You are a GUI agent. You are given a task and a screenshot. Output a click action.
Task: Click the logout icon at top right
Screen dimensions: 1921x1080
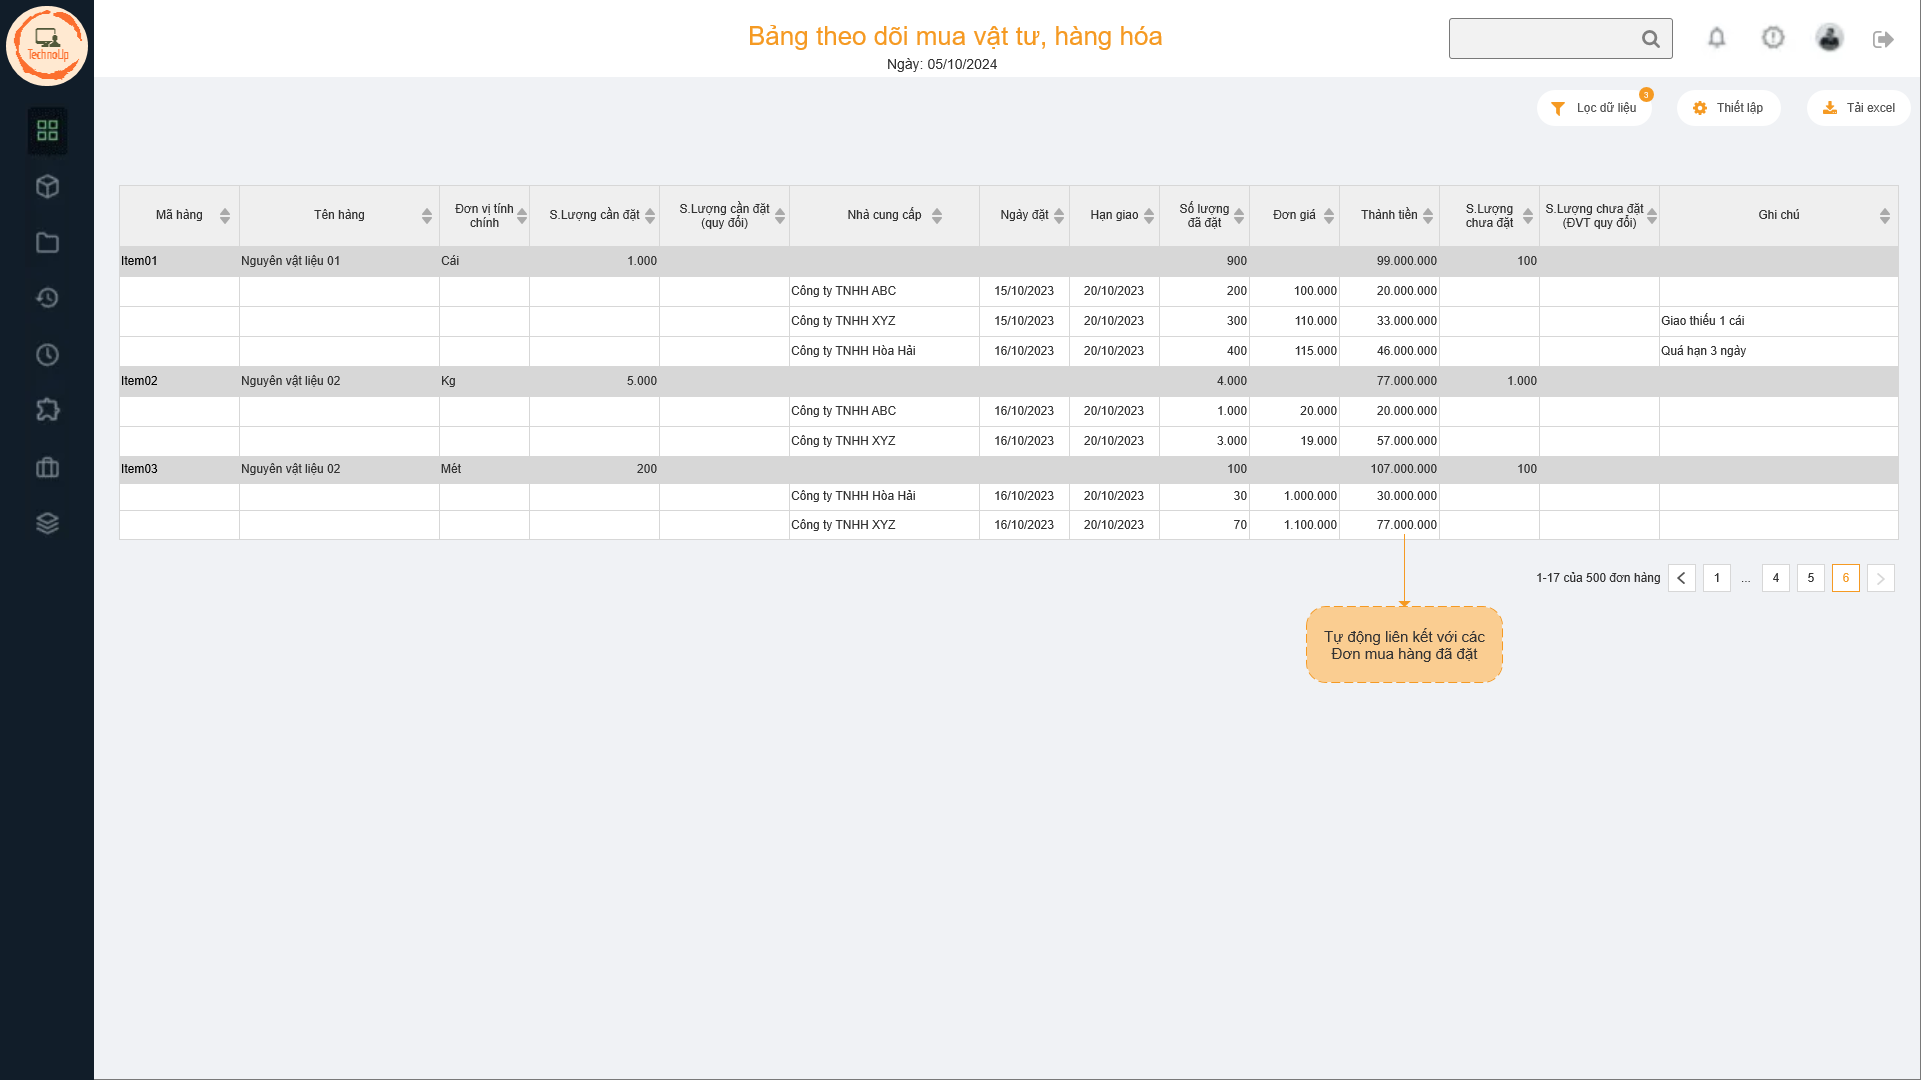click(x=1883, y=39)
